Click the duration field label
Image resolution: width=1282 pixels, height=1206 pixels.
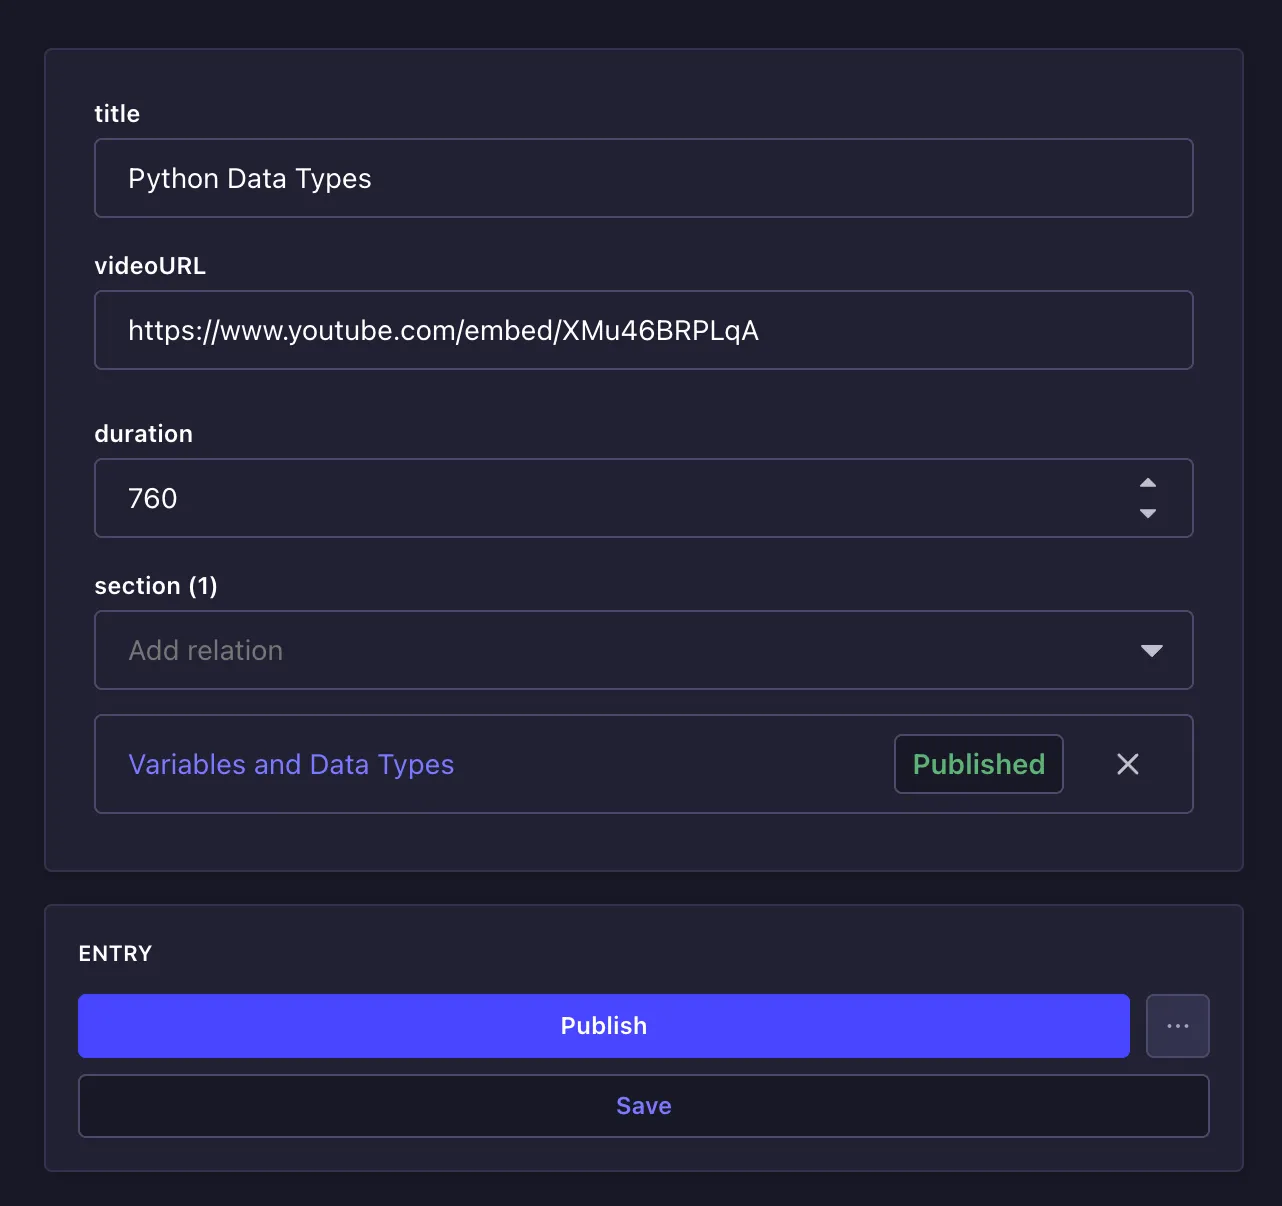coord(143,434)
